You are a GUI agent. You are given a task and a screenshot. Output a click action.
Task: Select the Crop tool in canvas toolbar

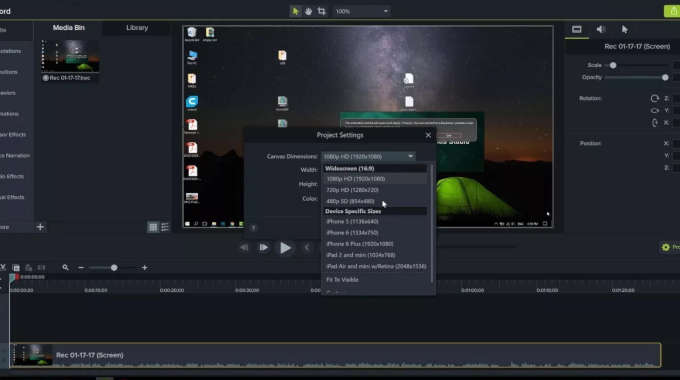[x=321, y=11]
